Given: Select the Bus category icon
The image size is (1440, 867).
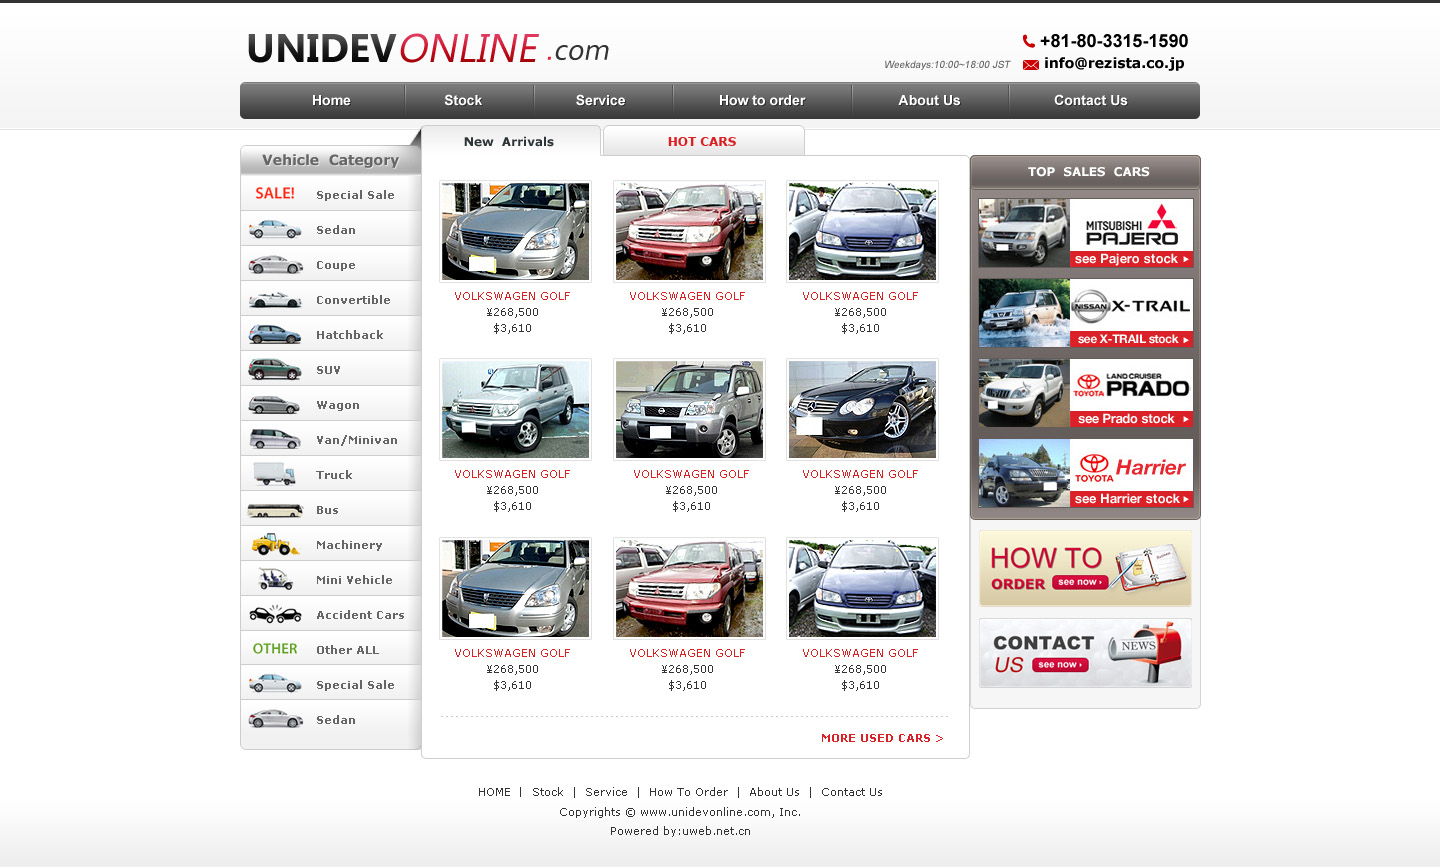Looking at the screenshot, I should [275, 510].
